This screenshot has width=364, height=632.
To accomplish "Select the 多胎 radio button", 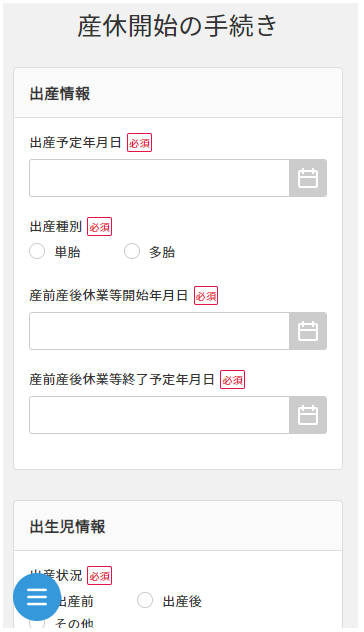I will [132, 252].
